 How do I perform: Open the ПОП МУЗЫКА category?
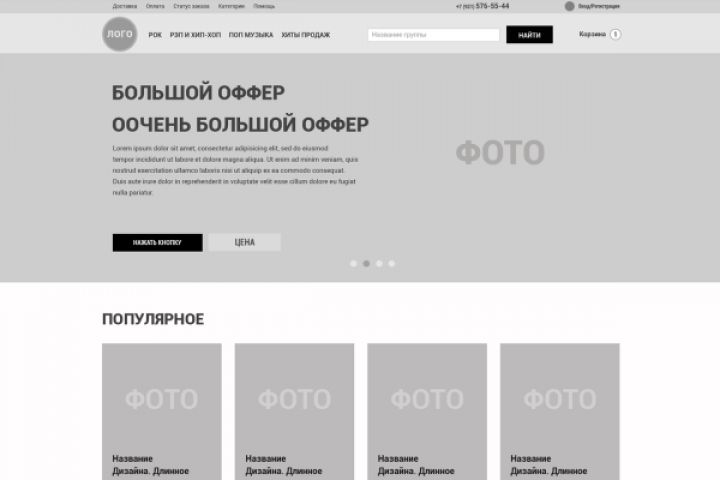click(x=251, y=35)
